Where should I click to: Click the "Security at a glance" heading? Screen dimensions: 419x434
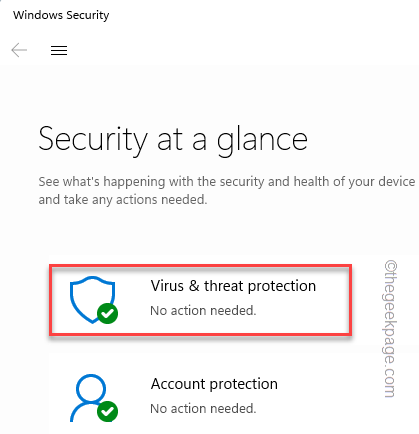point(173,139)
